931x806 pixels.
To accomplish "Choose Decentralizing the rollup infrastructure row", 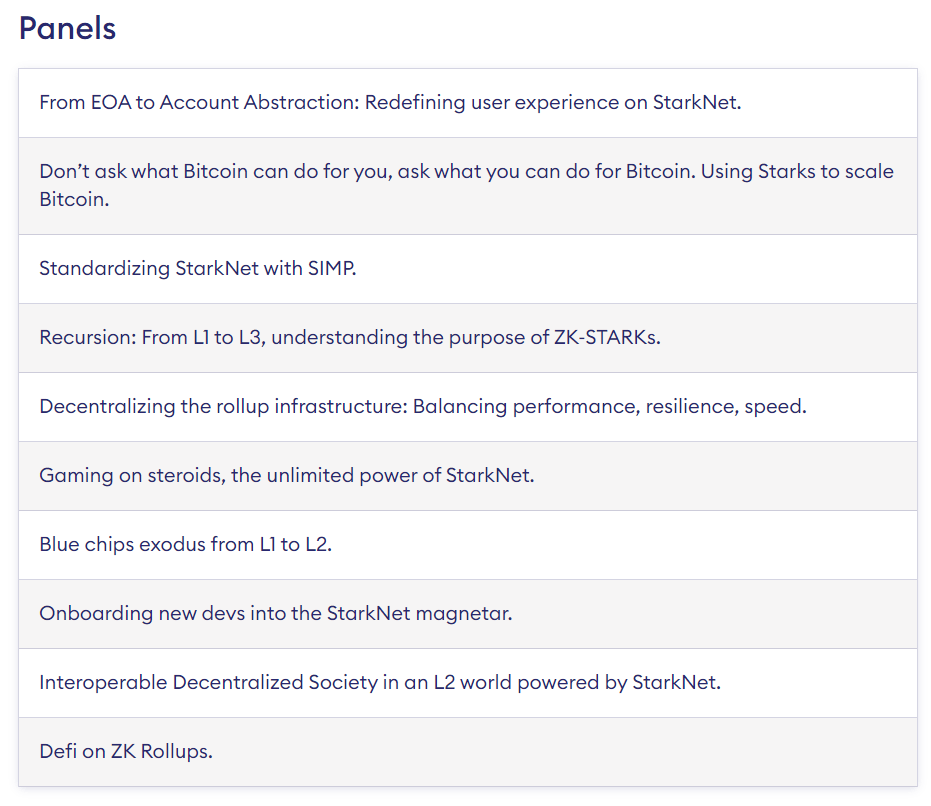I will tap(468, 407).
